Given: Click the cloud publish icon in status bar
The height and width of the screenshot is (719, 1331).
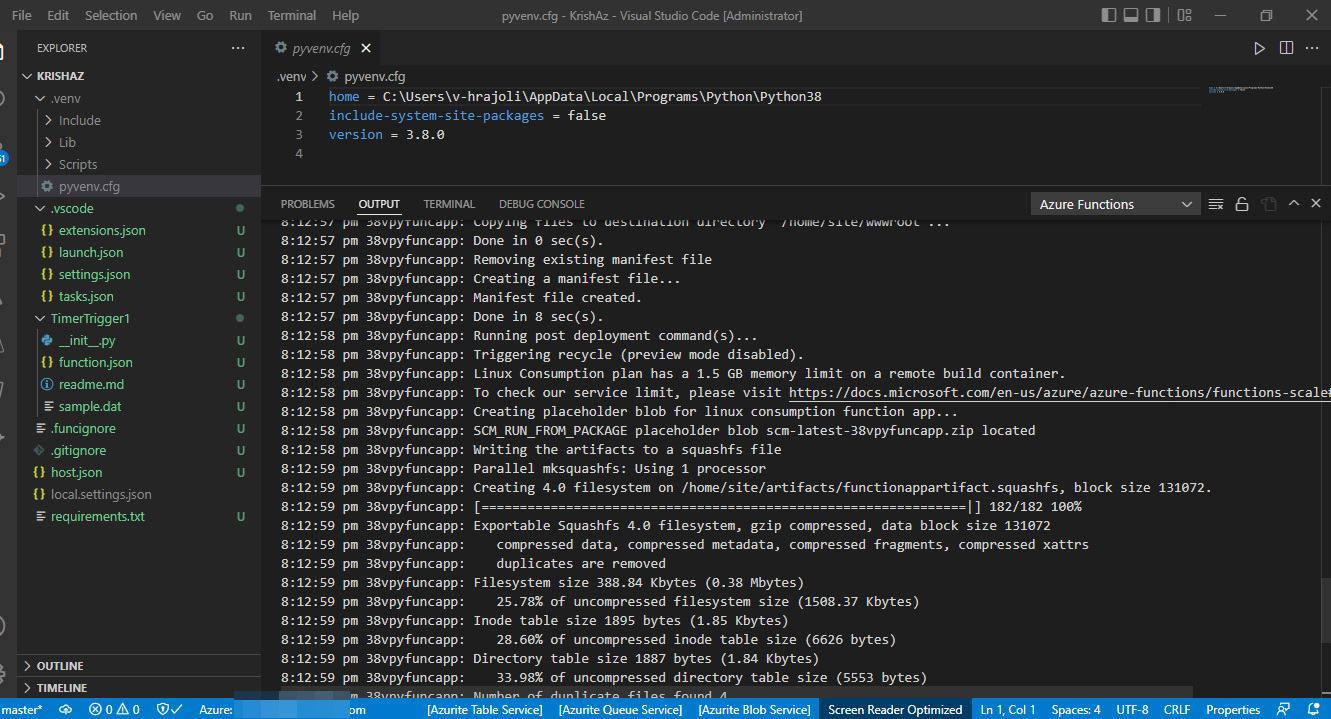Looking at the screenshot, I should [x=66, y=709].
